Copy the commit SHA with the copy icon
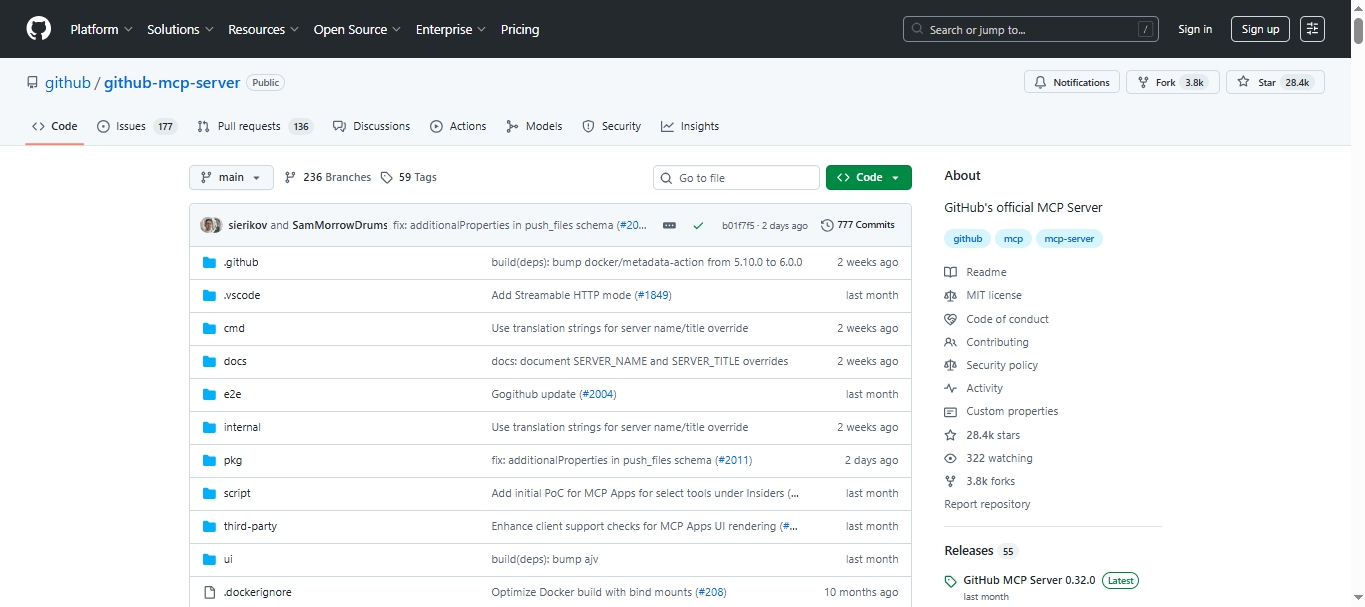Viewport: 1365px width, 607px height. (x=669, y=225)
